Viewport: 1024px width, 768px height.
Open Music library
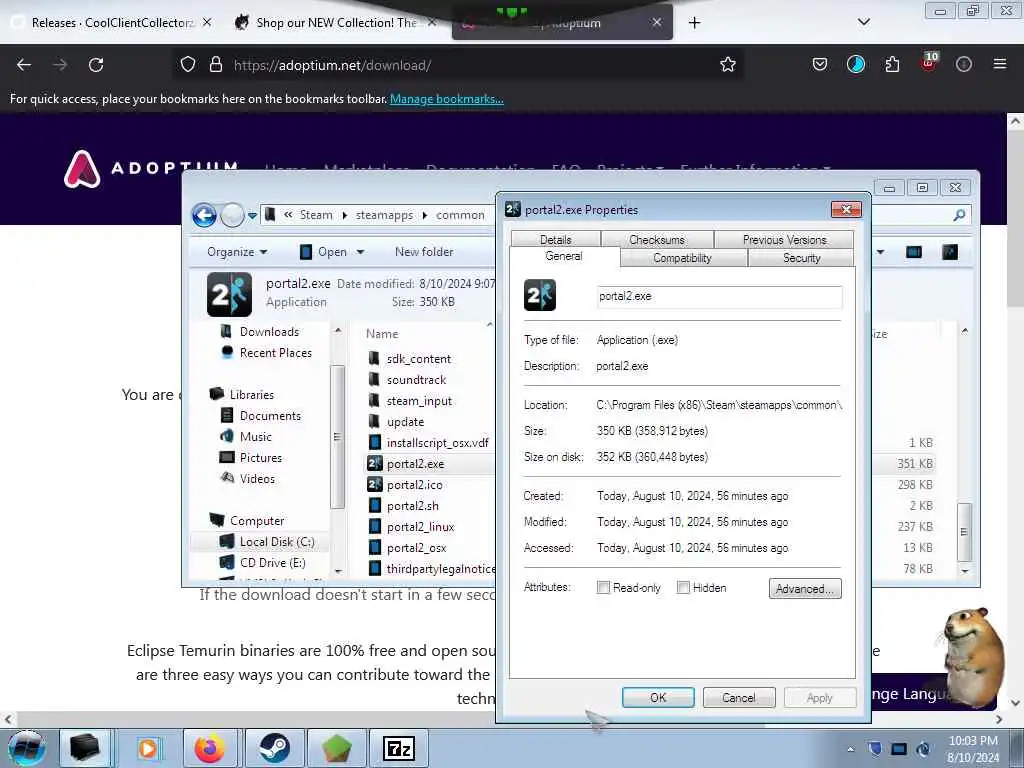255,437
